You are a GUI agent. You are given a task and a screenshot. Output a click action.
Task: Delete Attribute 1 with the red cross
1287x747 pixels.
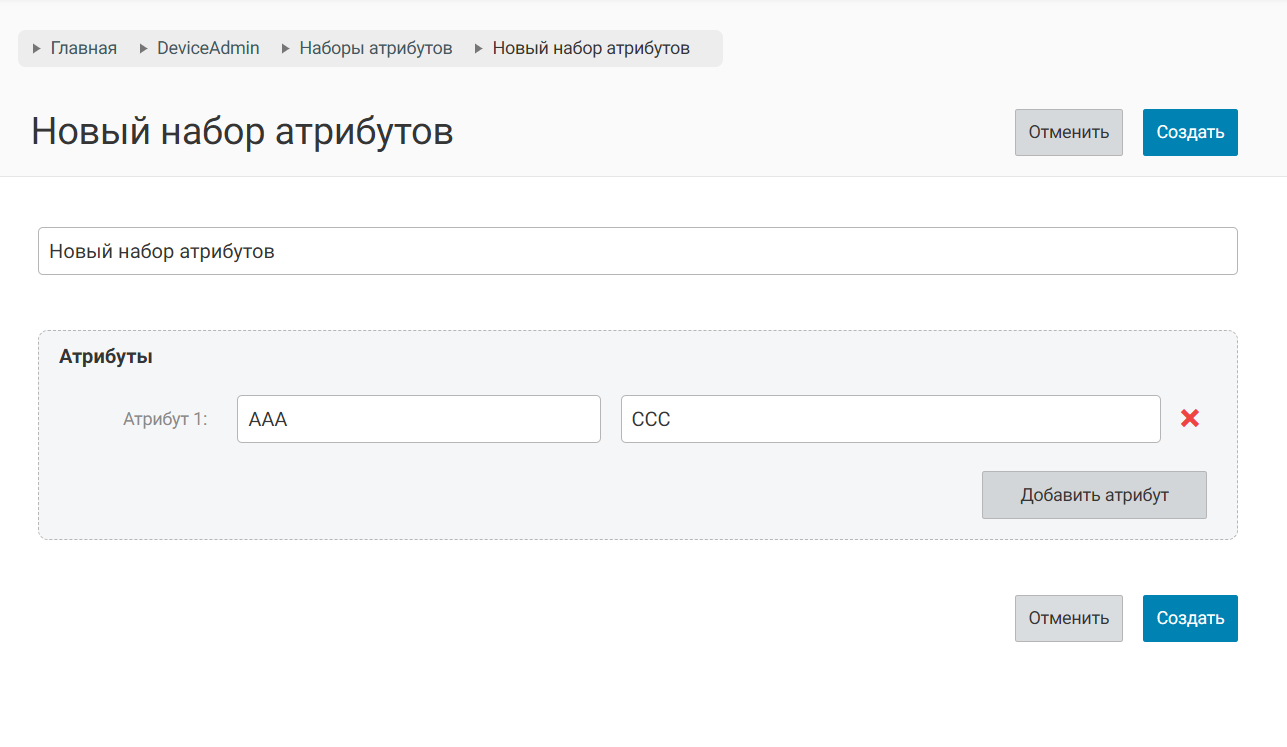1189,419
